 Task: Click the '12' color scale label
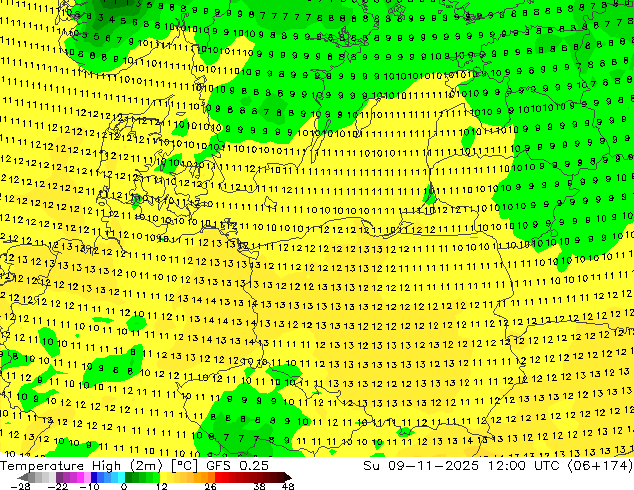[x=162, y=486]
